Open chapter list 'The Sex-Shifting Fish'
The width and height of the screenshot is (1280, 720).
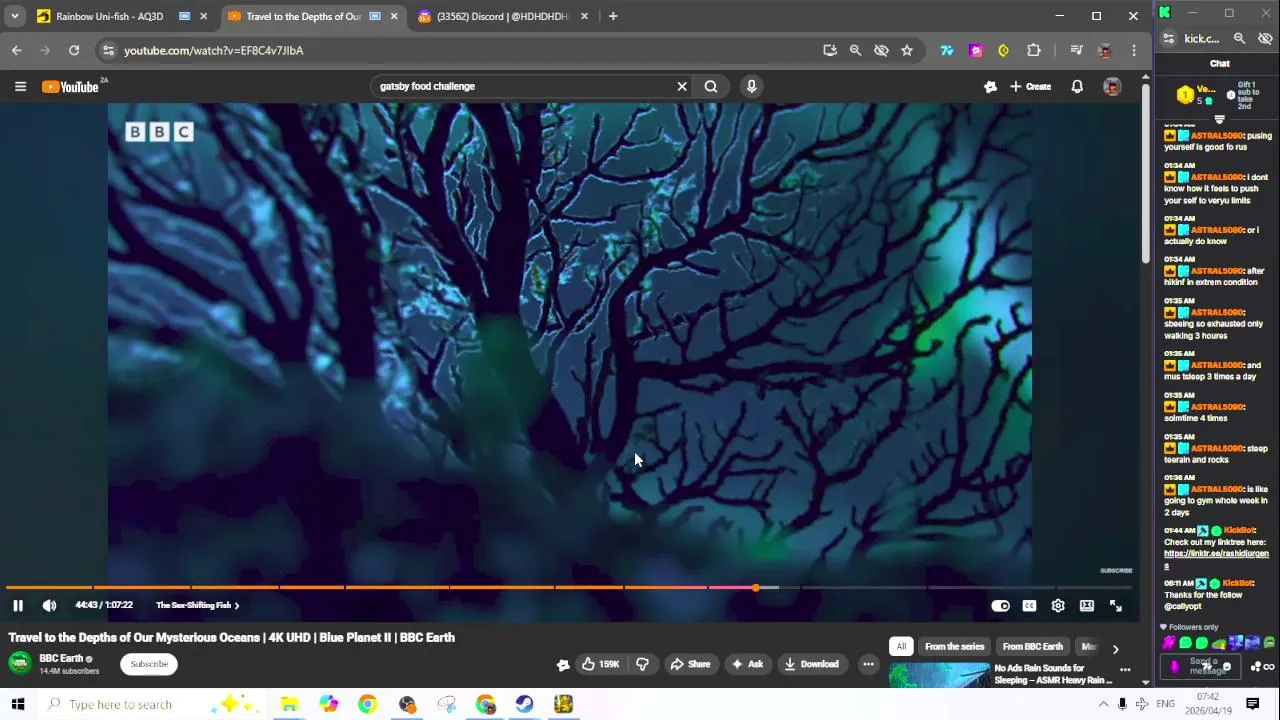(x=197, y=605)
